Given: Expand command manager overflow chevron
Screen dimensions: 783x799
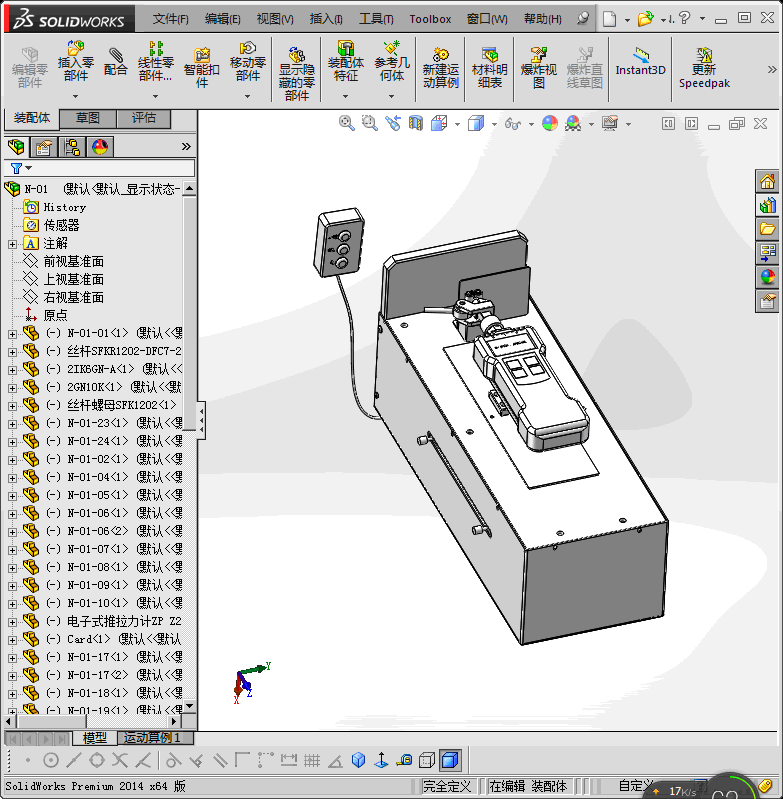Looking at the screenshot, I should [772, 70].
